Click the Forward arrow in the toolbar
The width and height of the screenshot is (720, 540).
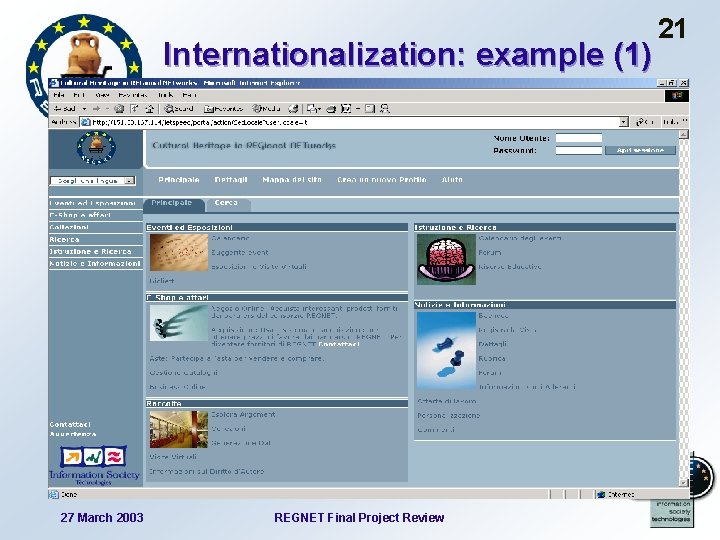(x=96, y=109)
